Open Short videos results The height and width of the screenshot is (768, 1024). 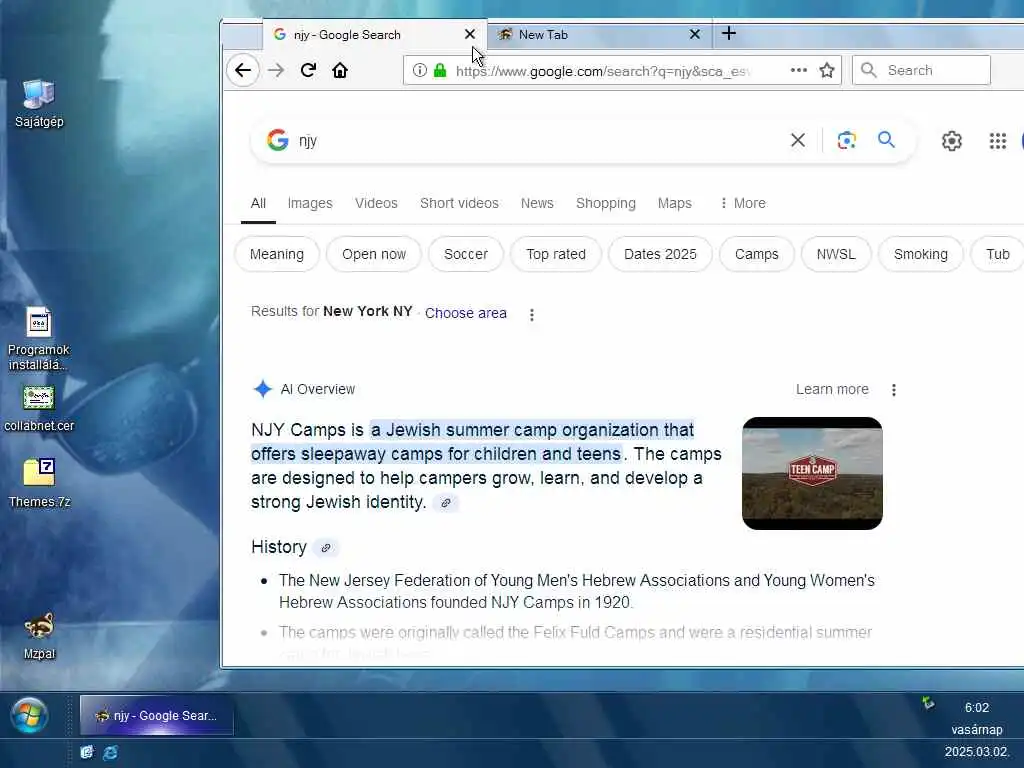click(459, 203)
